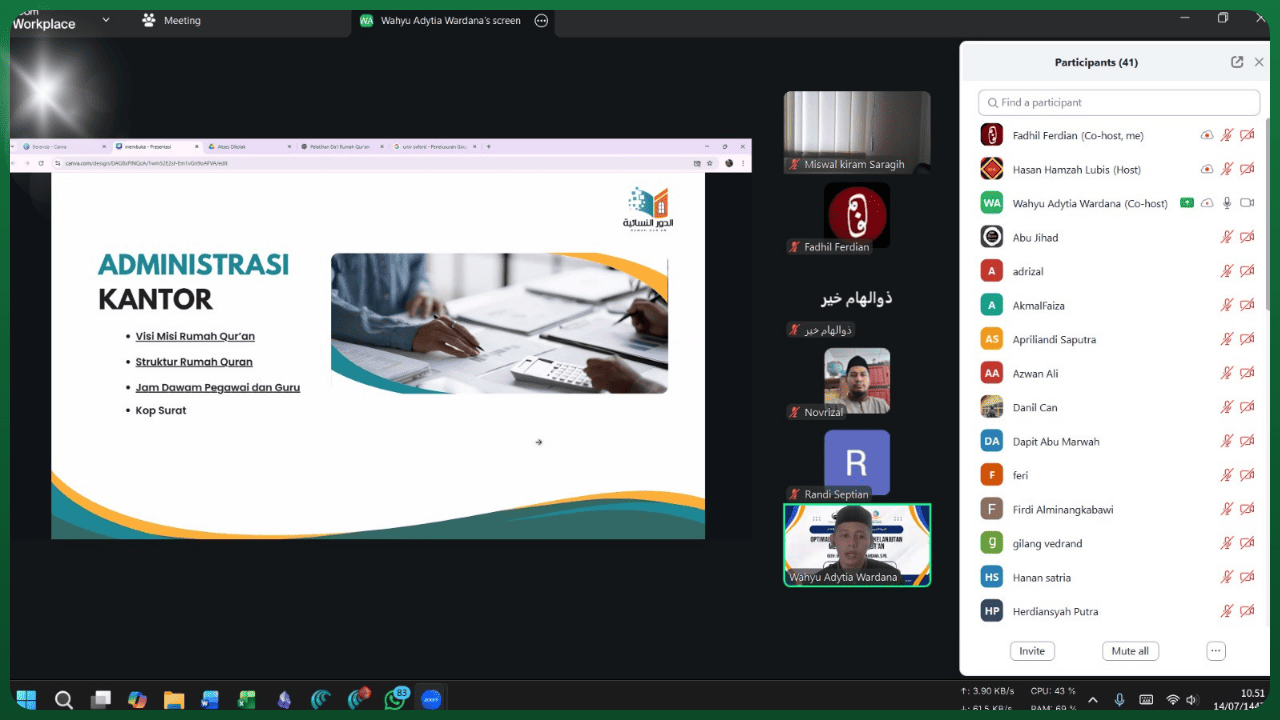The image size is (1280, 720).
Task: Close the Participants panel
Action: tap(1259, 62)
